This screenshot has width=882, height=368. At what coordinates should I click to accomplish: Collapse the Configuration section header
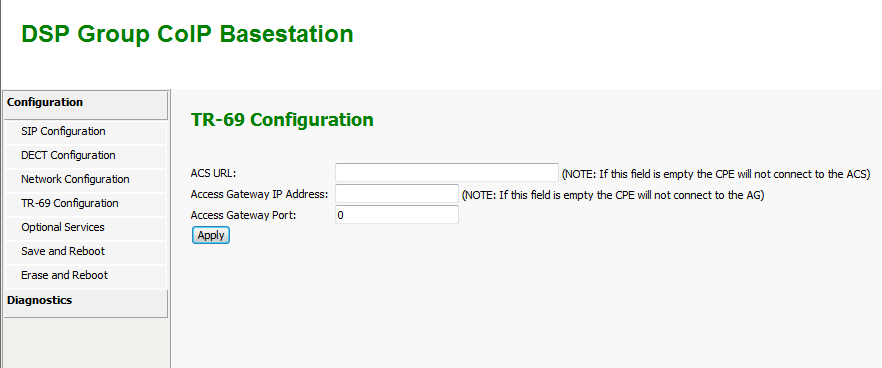[x=86, y=105]
